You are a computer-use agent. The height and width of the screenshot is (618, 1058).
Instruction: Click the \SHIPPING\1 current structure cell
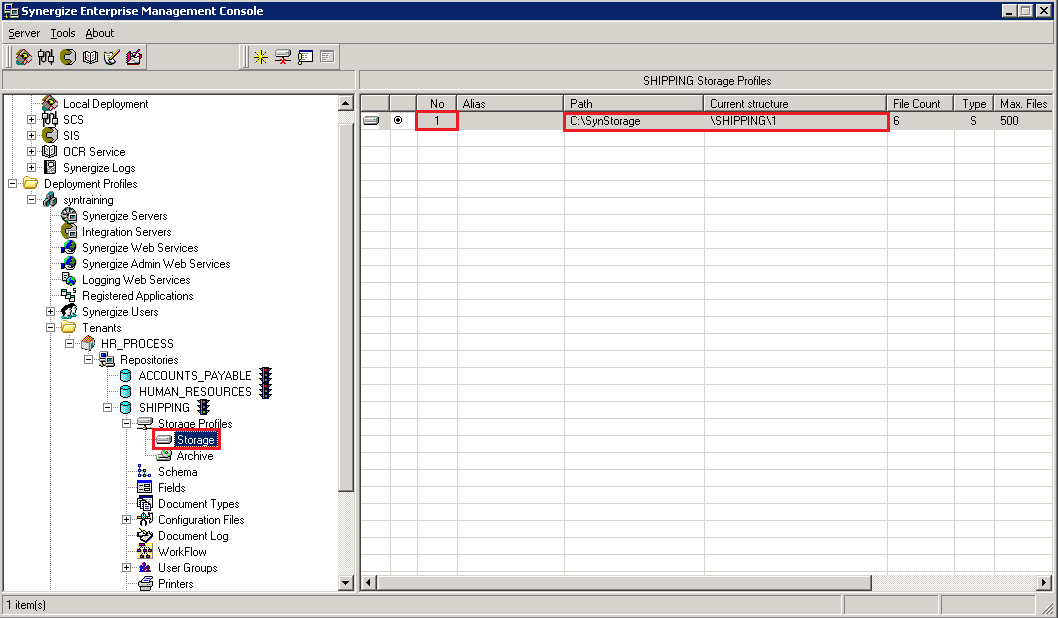pos(795,121)
